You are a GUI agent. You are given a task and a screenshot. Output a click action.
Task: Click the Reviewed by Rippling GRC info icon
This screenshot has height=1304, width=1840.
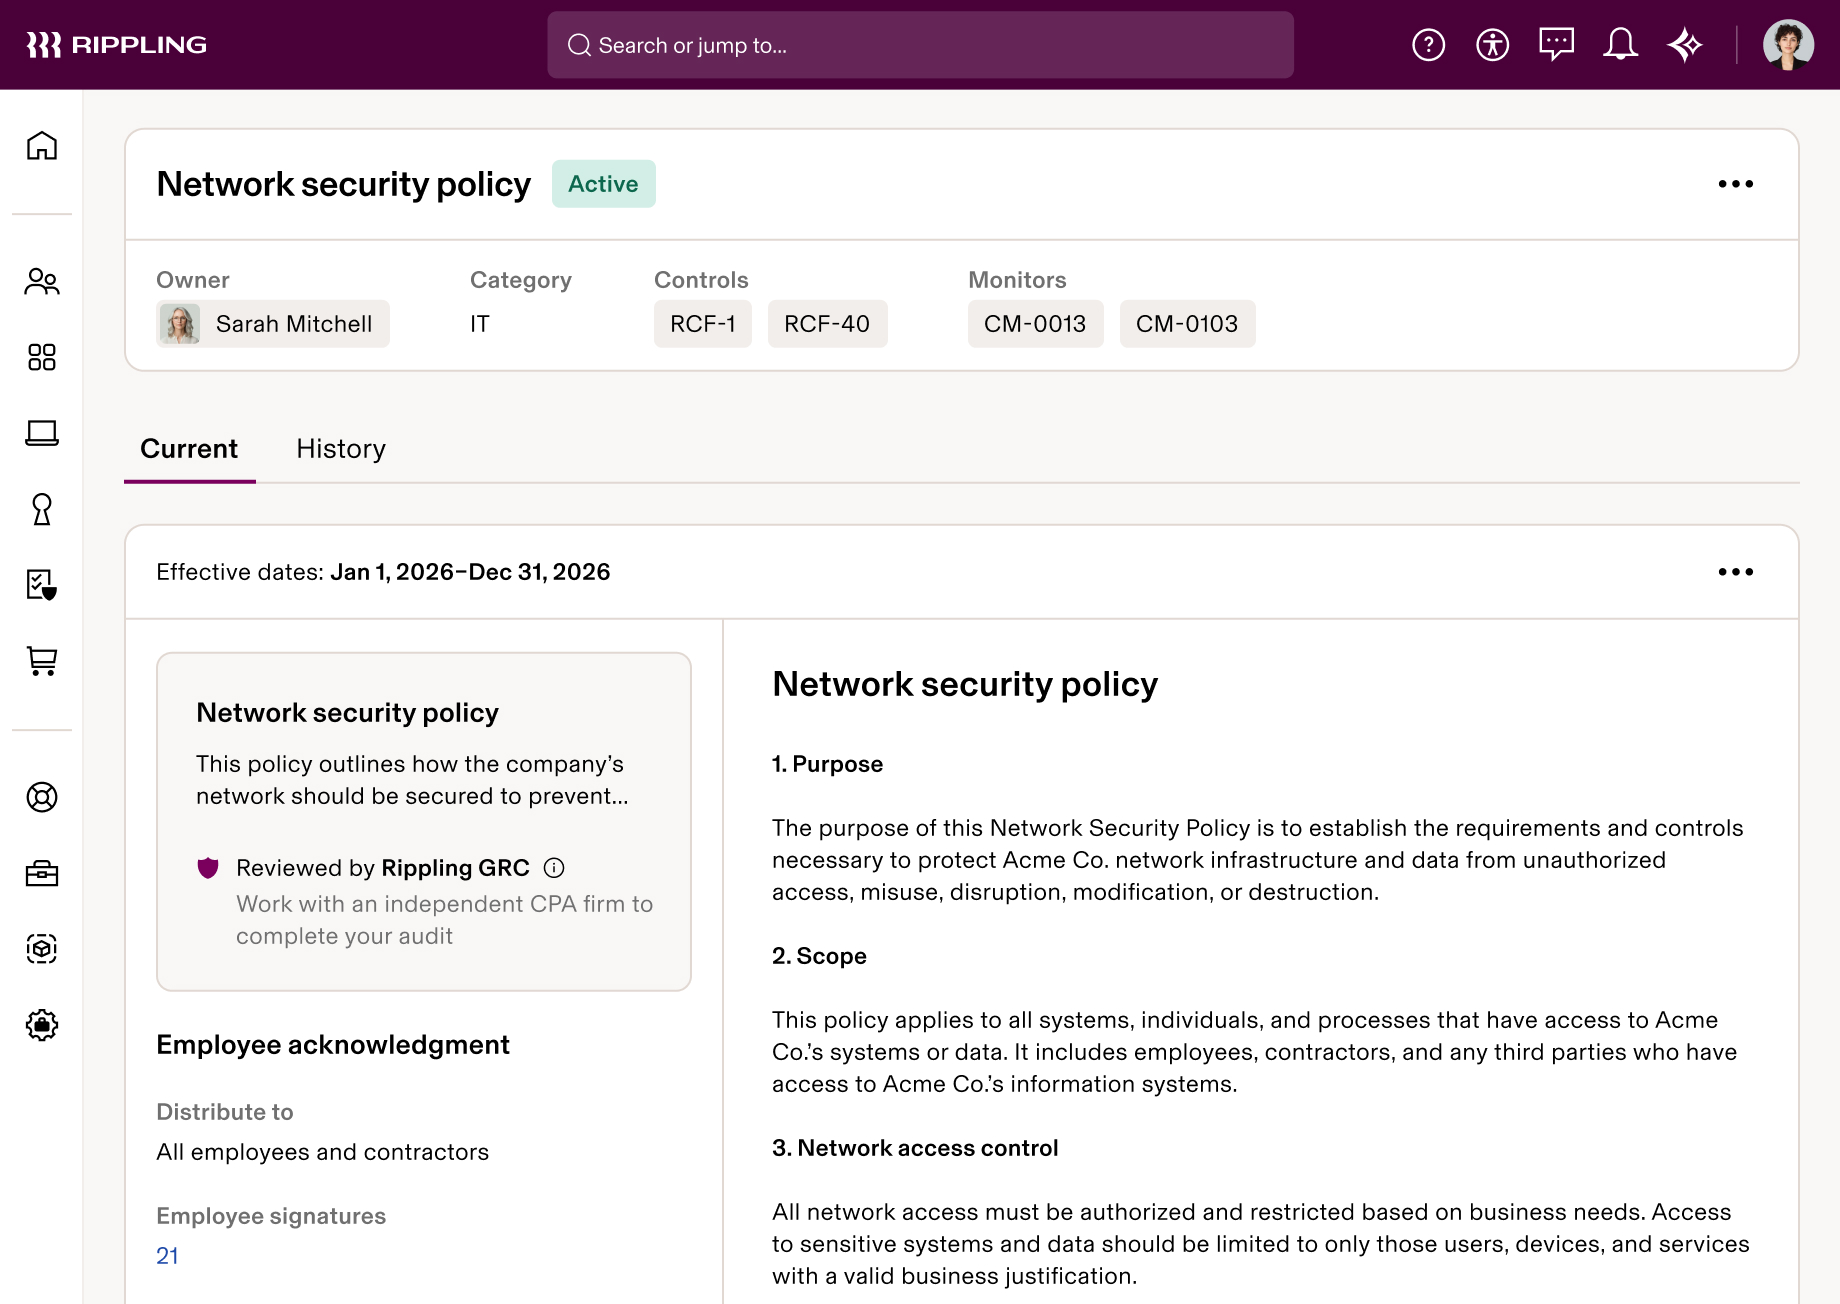pyautogui.click(x=556, y=868)
